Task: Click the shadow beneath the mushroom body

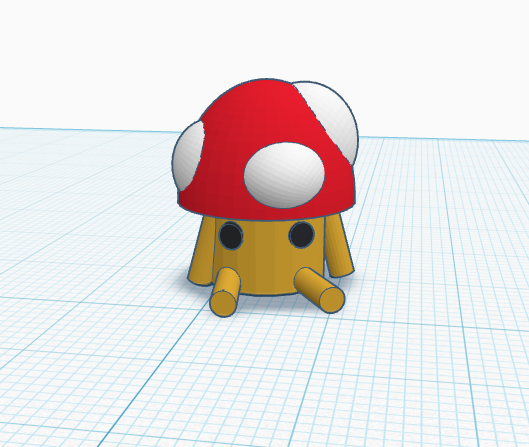Action: 270,303
